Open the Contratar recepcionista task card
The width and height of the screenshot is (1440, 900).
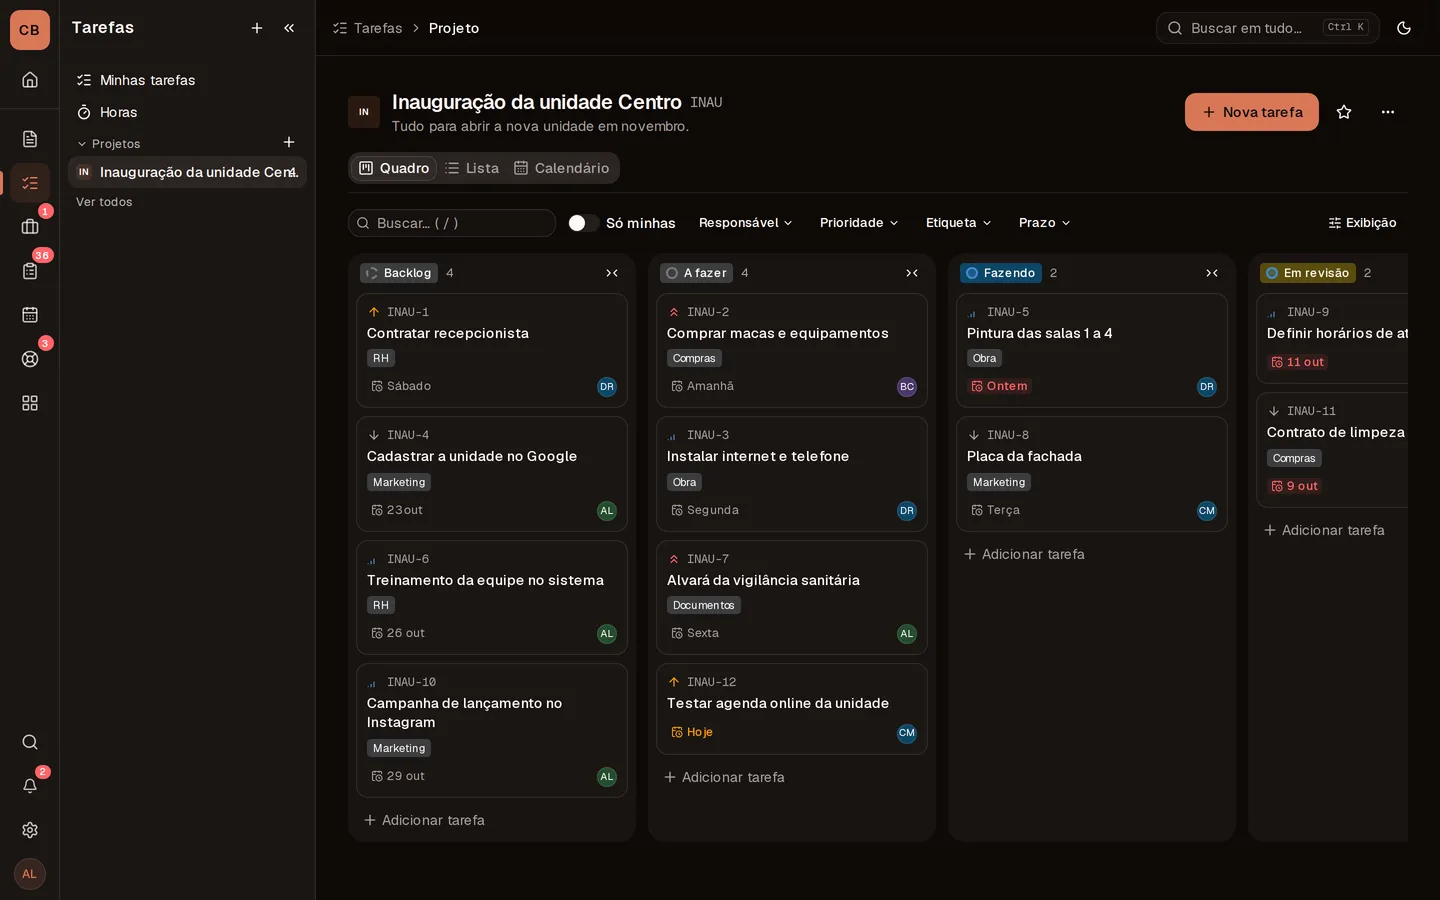coord(492,350)
